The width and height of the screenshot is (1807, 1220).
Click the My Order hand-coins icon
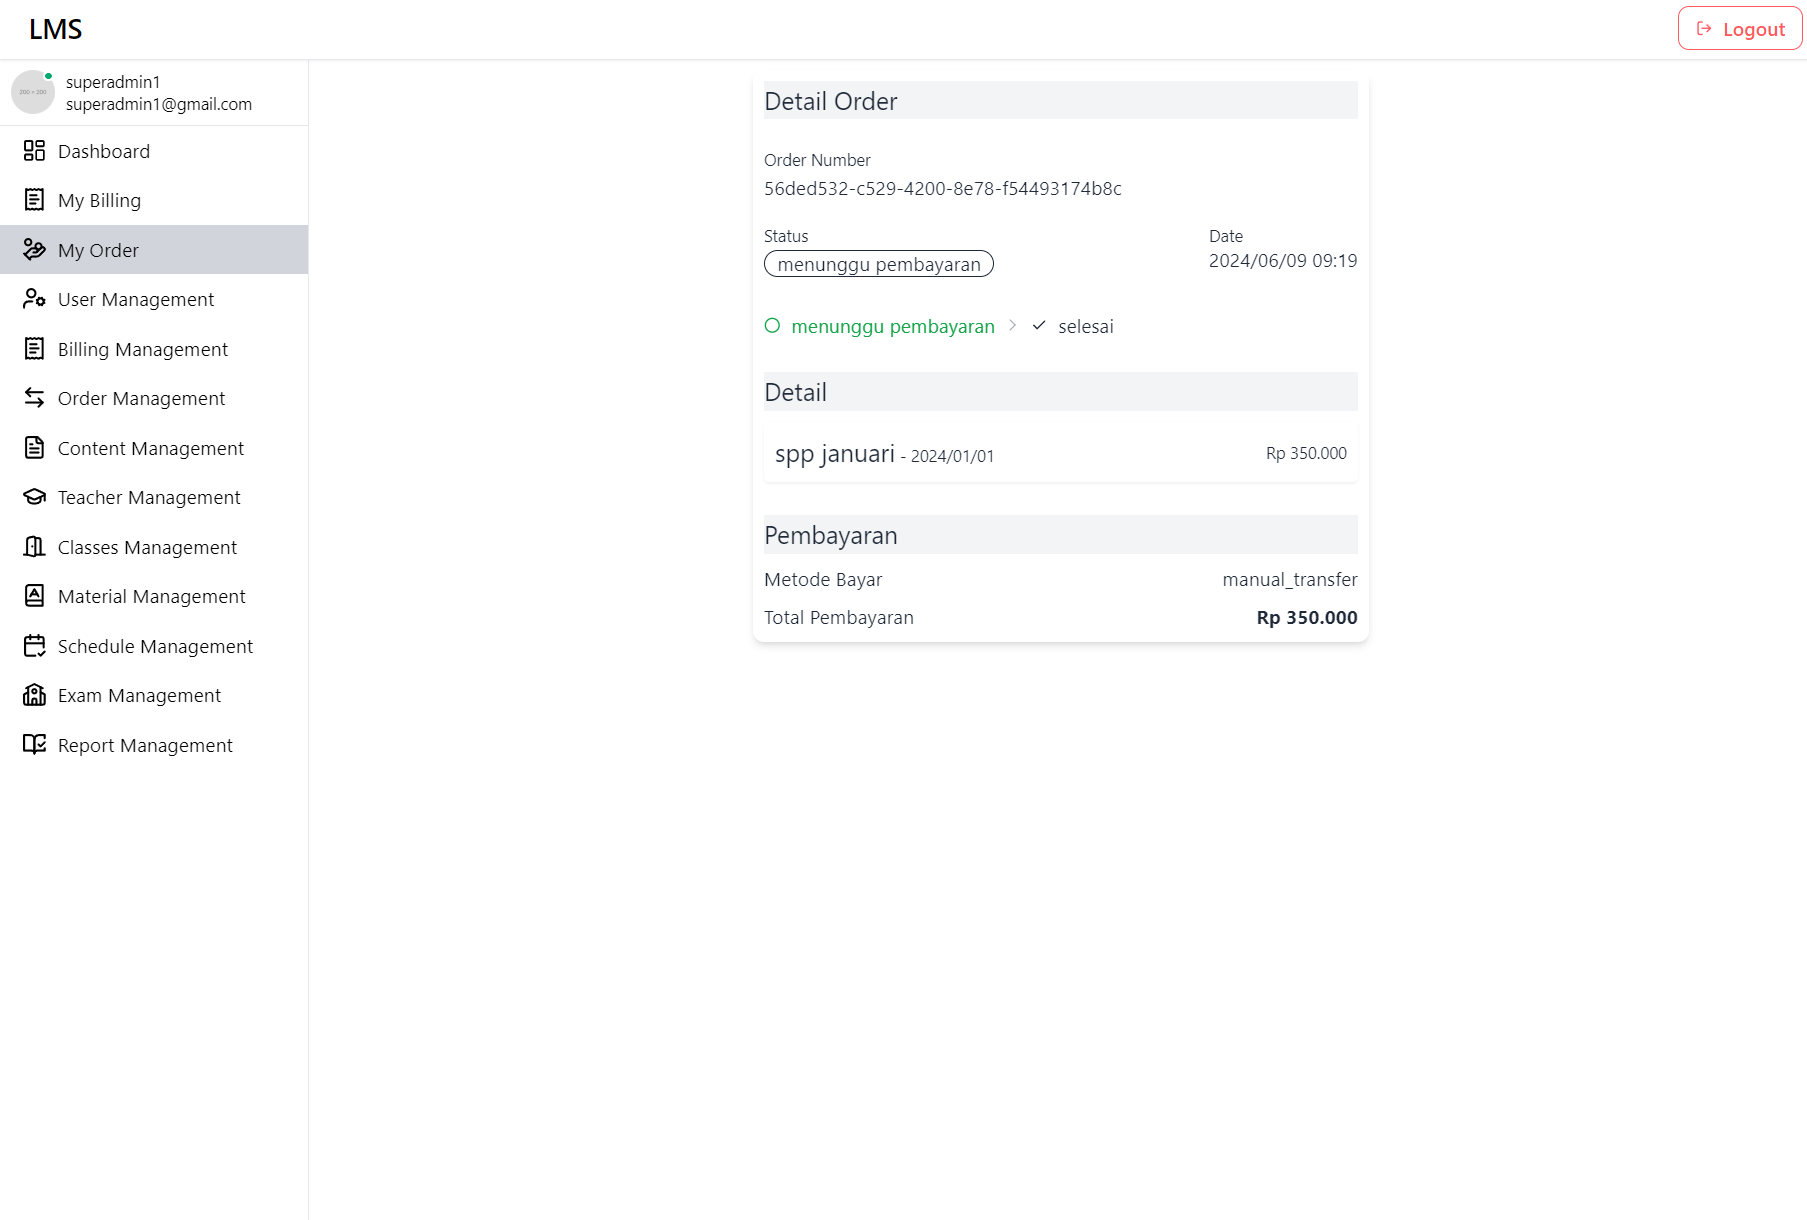pyautogui.click(x=34, y=250)
